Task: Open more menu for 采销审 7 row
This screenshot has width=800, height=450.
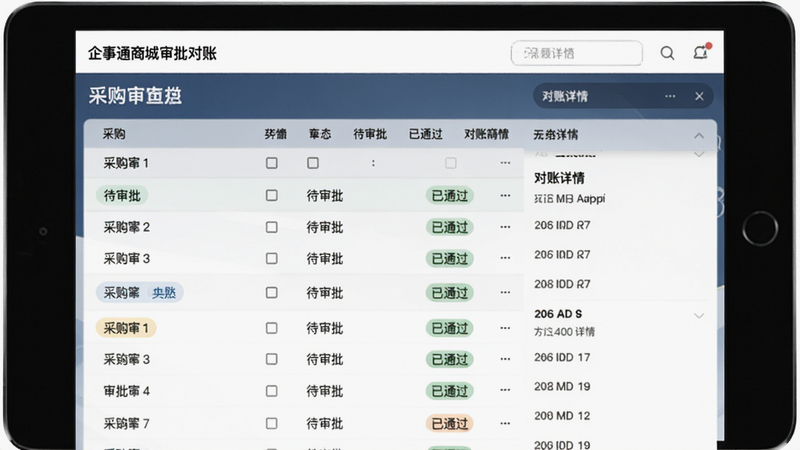Action: click(x=505, y=423)
